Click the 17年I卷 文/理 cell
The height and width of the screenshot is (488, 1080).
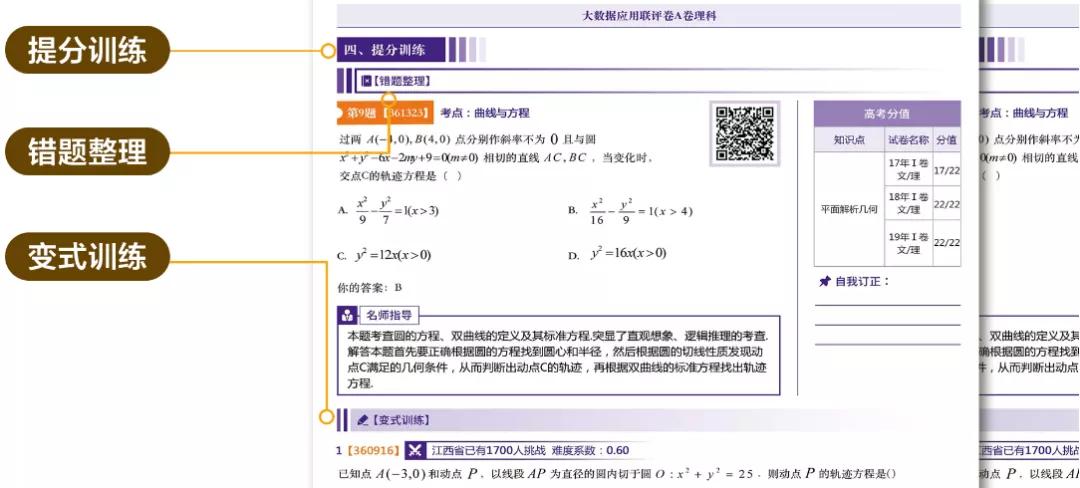point(908,169)
